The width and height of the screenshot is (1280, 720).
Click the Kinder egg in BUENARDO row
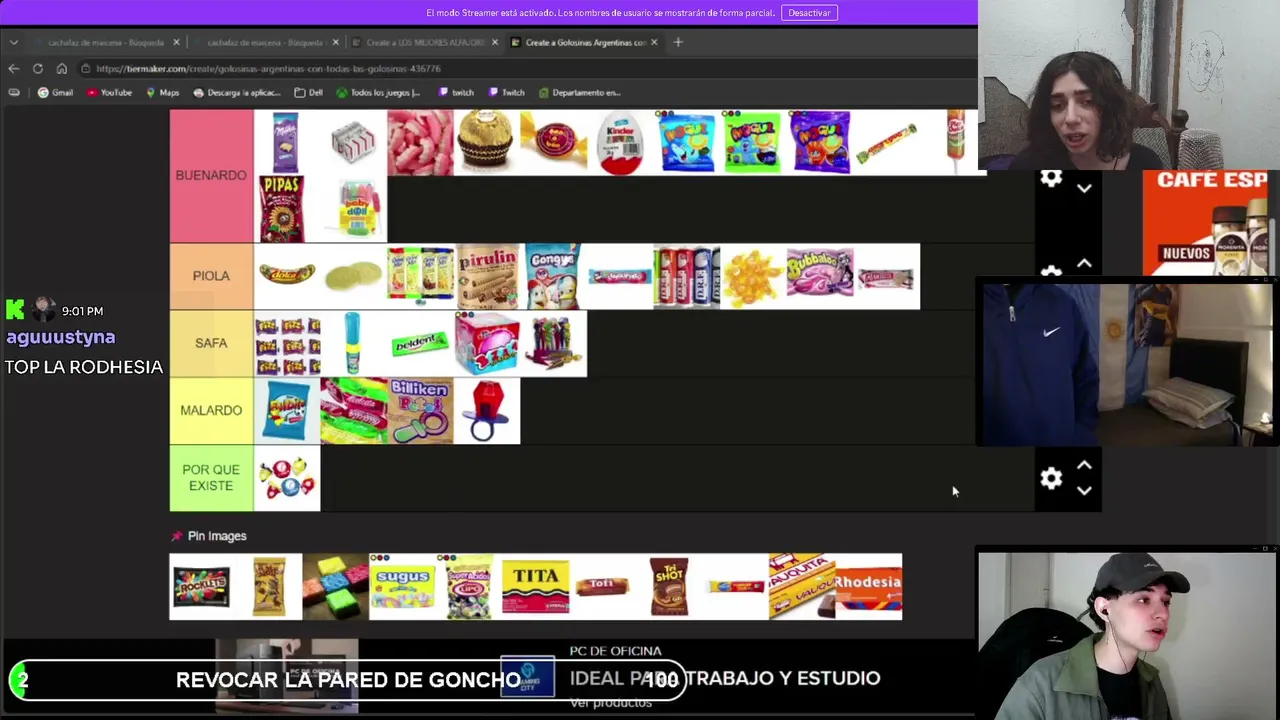620,142
